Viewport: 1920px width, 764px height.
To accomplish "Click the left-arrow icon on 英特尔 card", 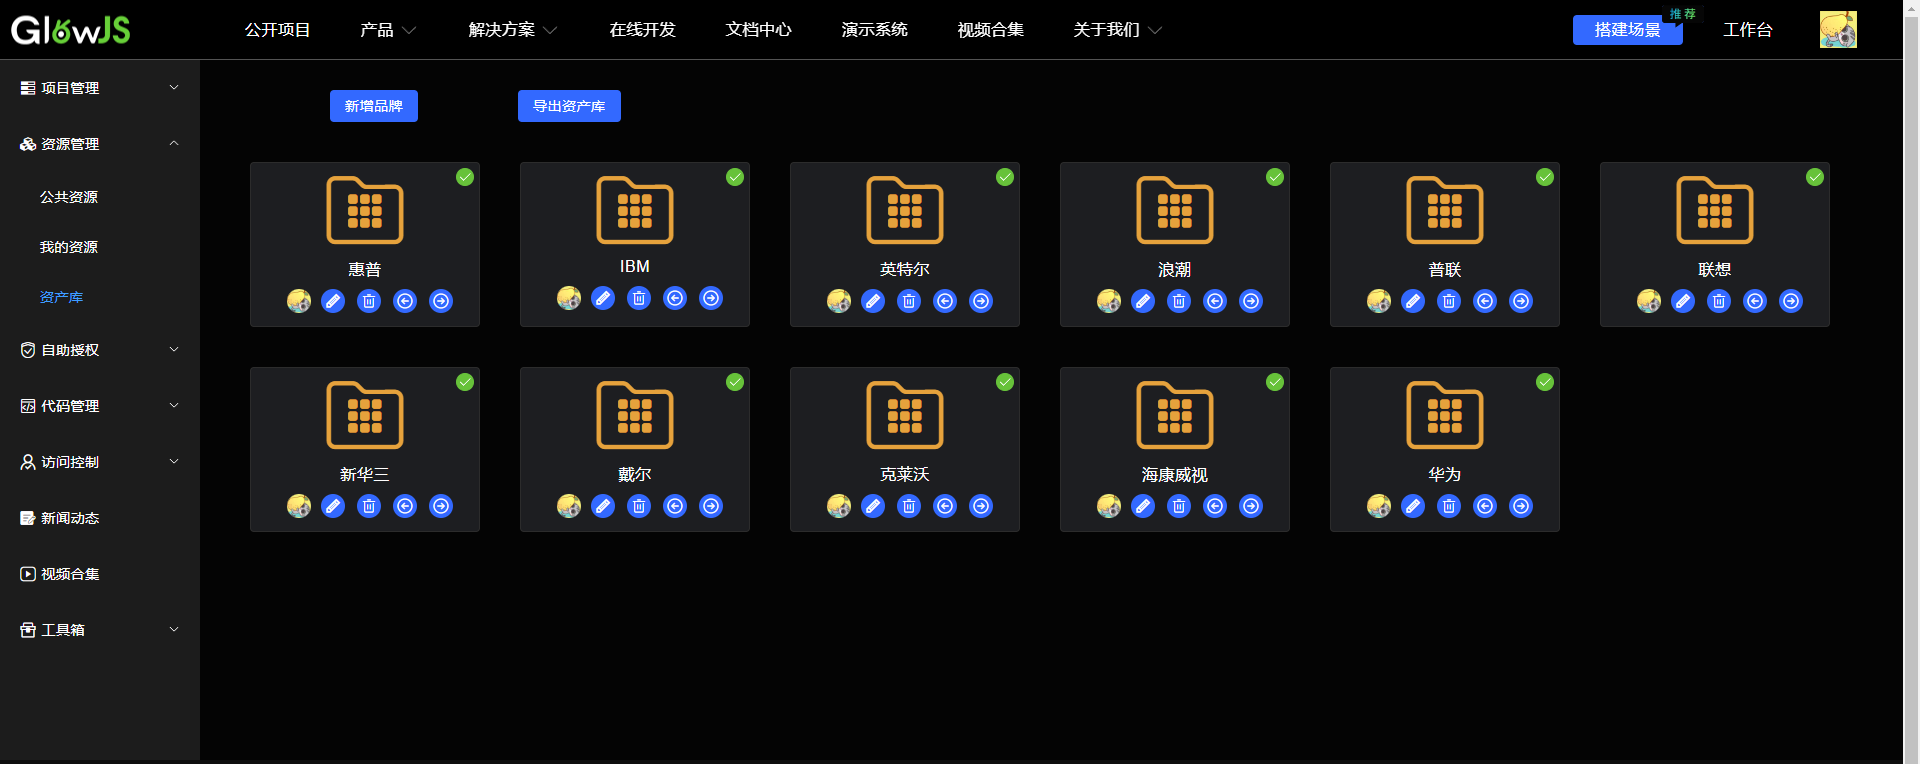I will 945,301.
